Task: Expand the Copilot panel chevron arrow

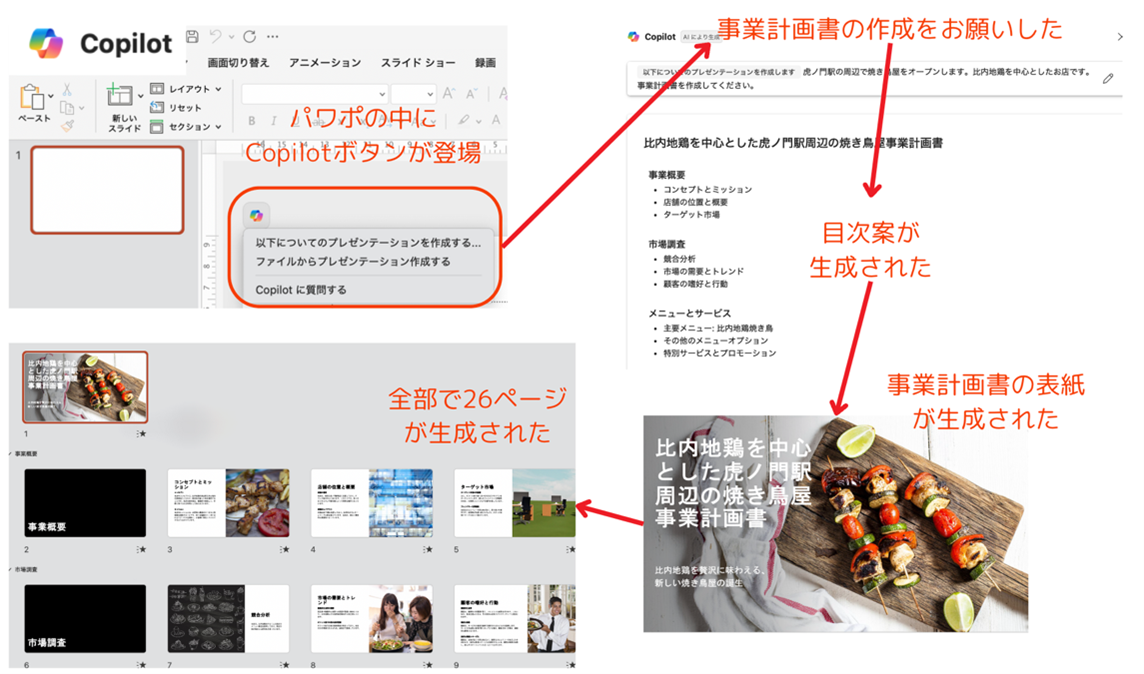Action: pyautogui.click(x=1119, y=37)
